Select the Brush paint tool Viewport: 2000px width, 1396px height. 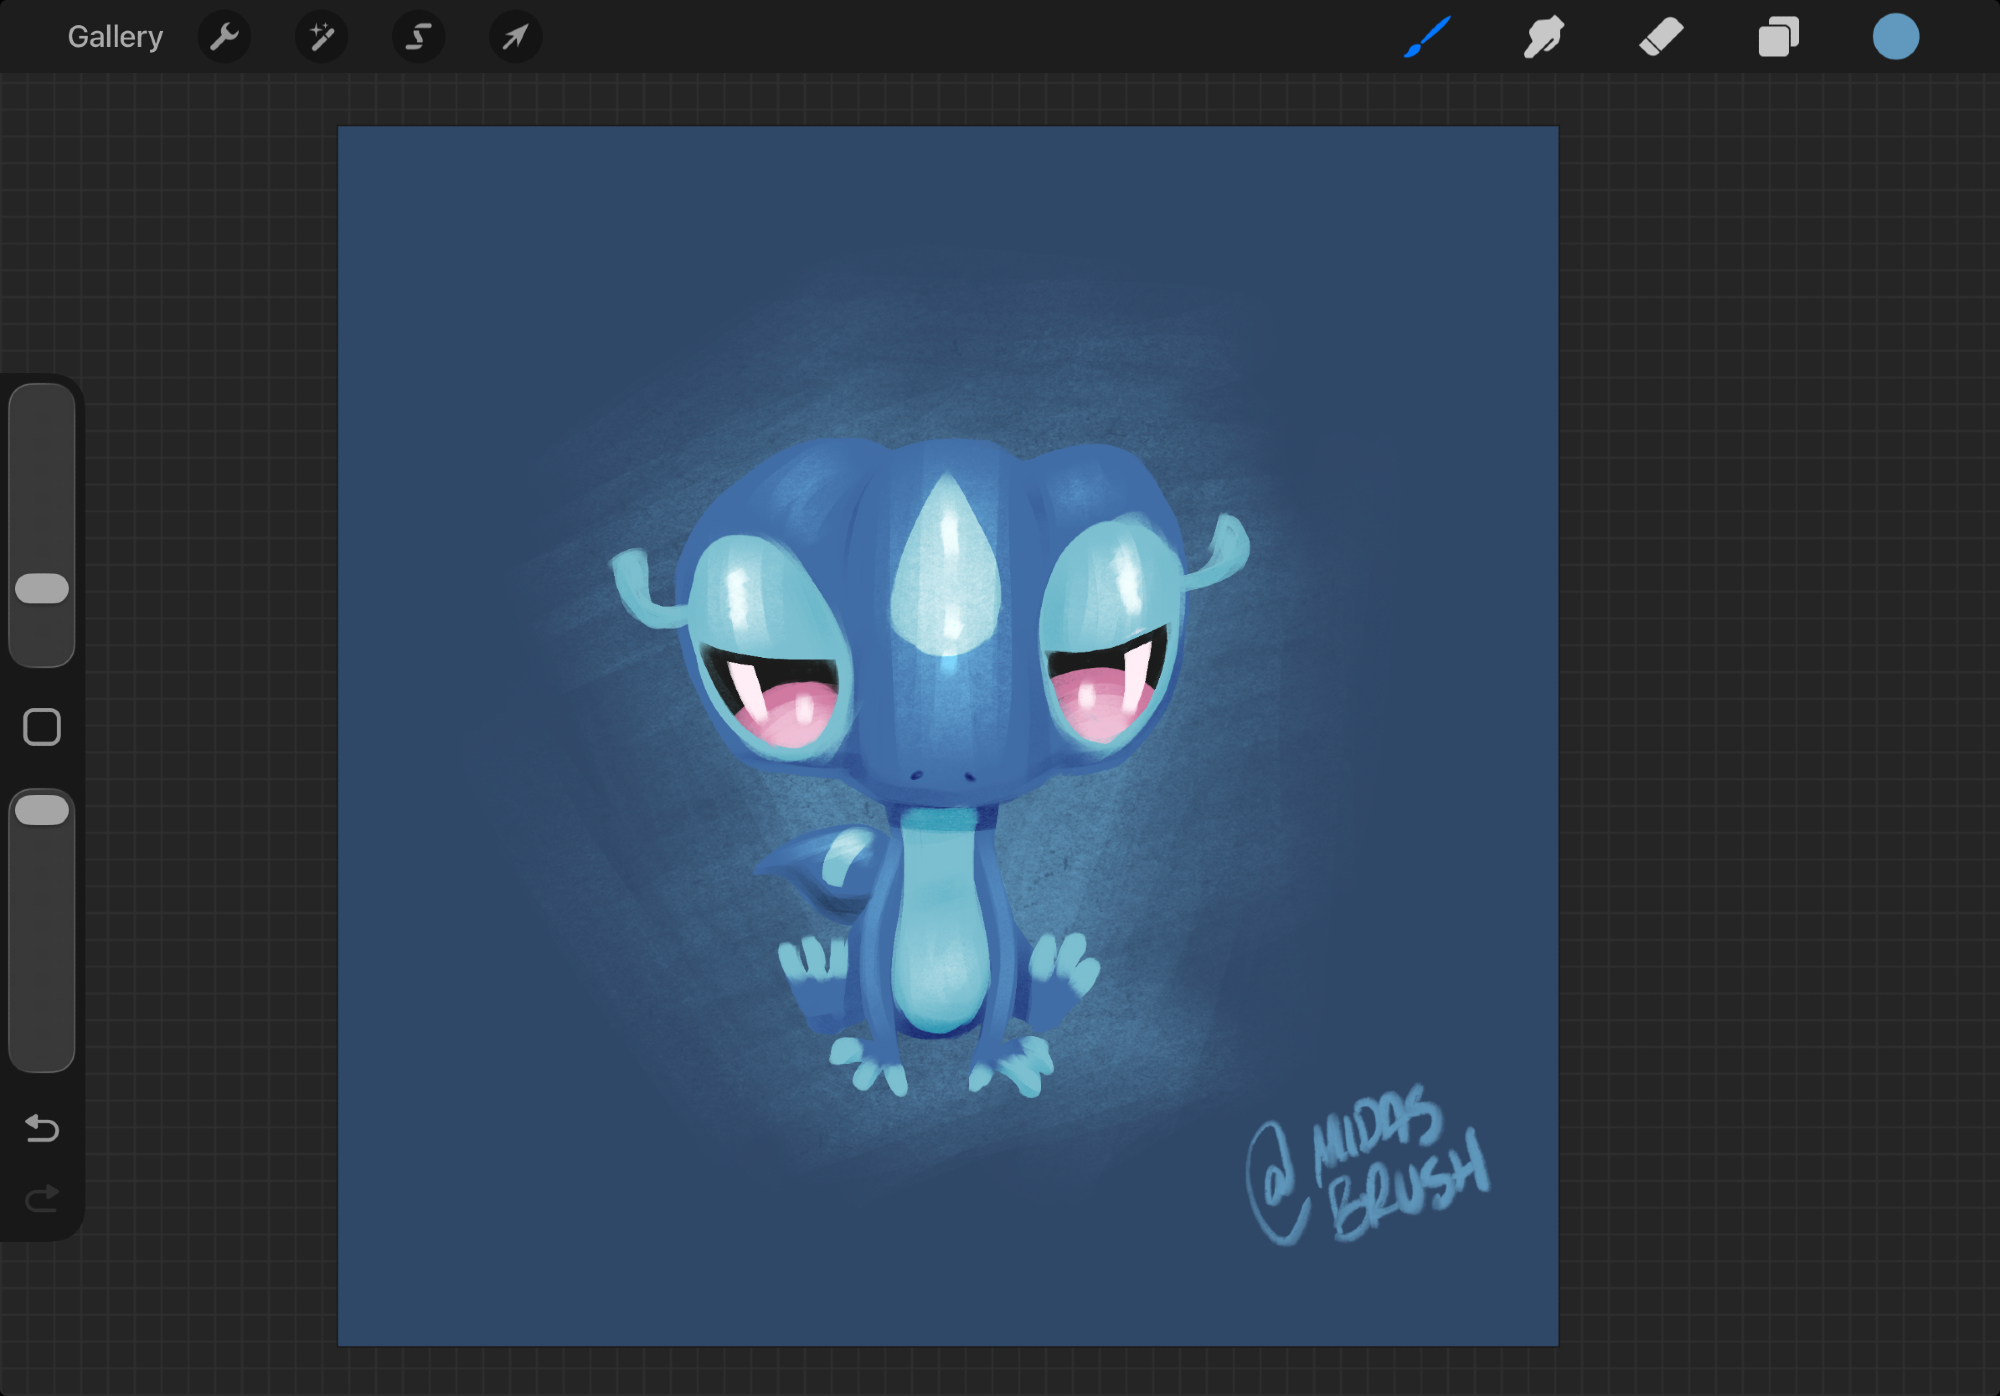click(x=1427, y=38)
